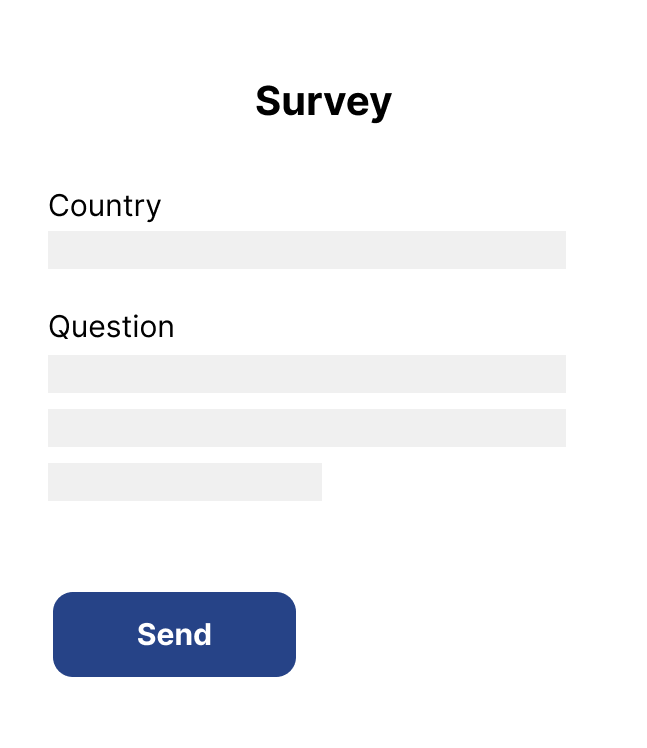Select the second Question input line
Viewport: 647px width, 748px height.
[x=306, y=428]
